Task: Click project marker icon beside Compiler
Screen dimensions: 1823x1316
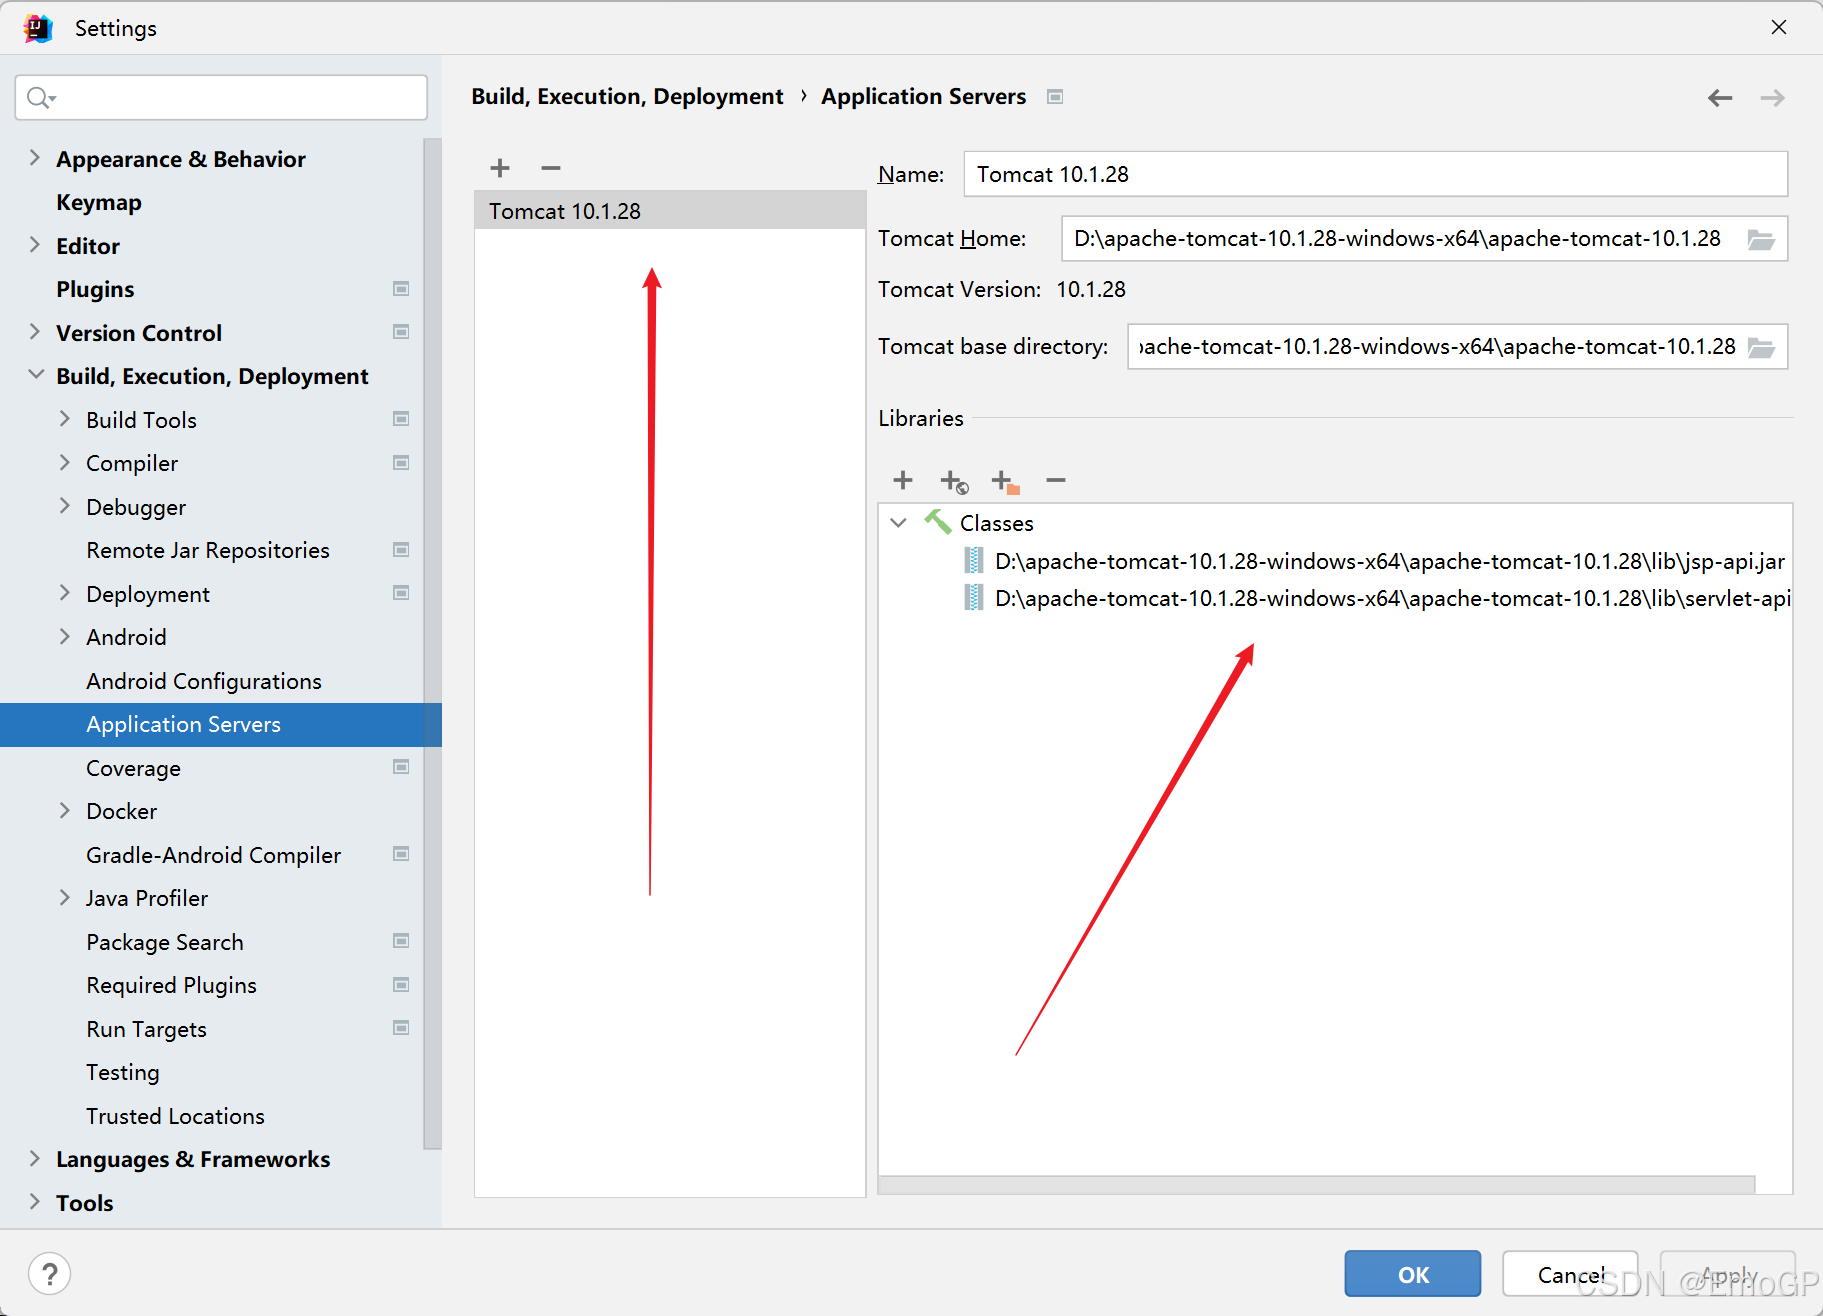Action: pyautogui.click(x=401, y=463)
